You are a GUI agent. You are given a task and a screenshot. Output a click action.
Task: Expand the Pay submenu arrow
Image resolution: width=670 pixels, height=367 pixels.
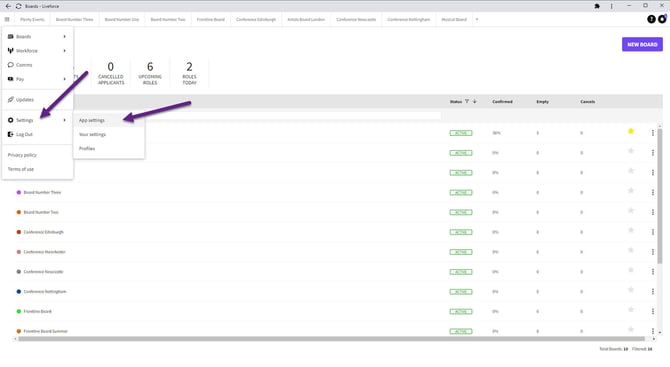pos(65,79)
